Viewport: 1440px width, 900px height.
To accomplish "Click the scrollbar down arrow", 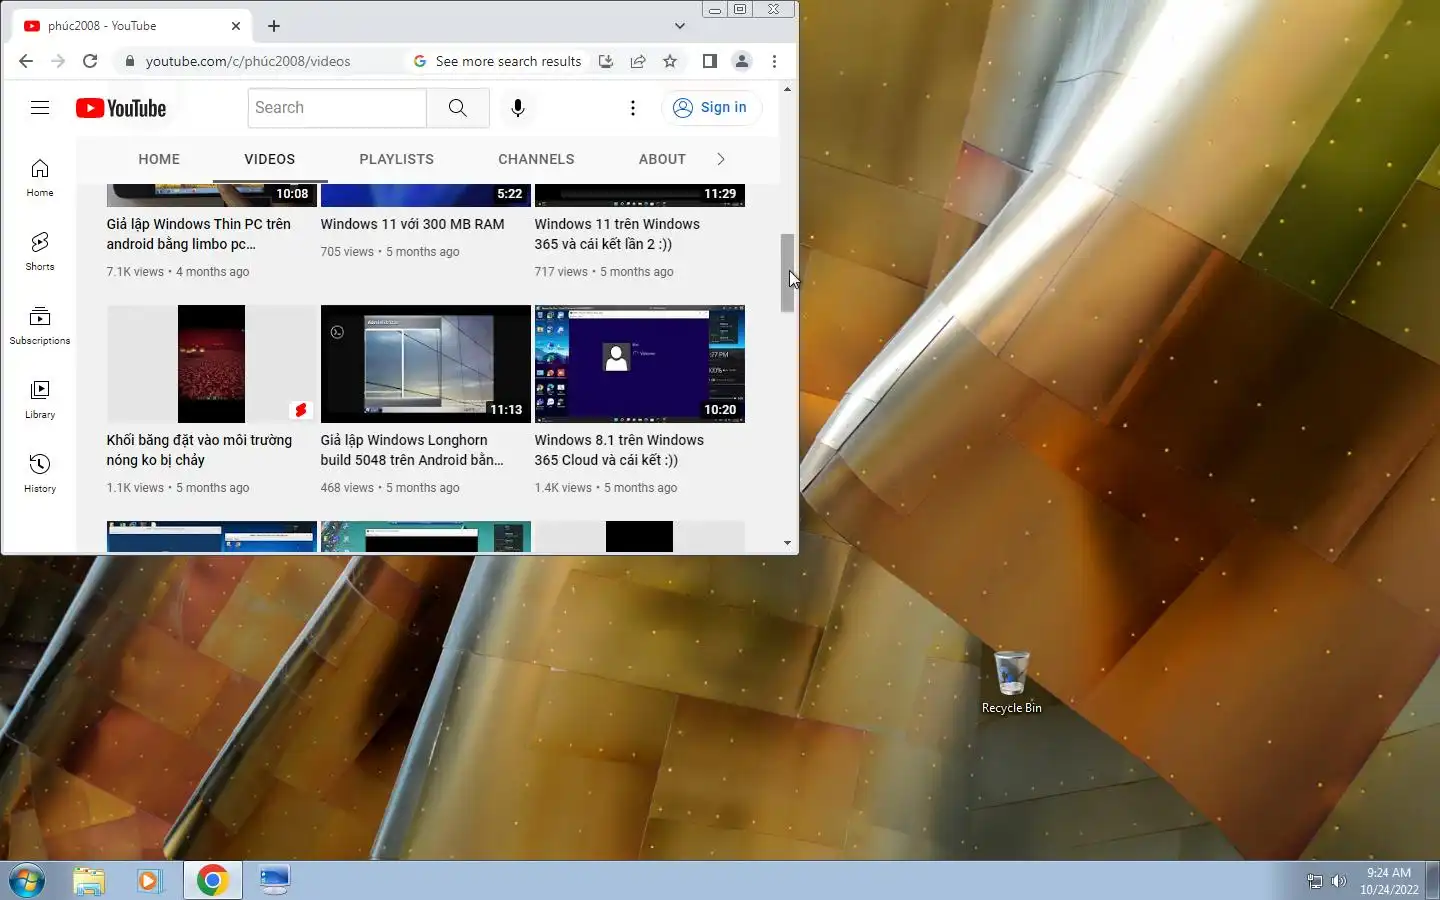I will tap(788, 543).
